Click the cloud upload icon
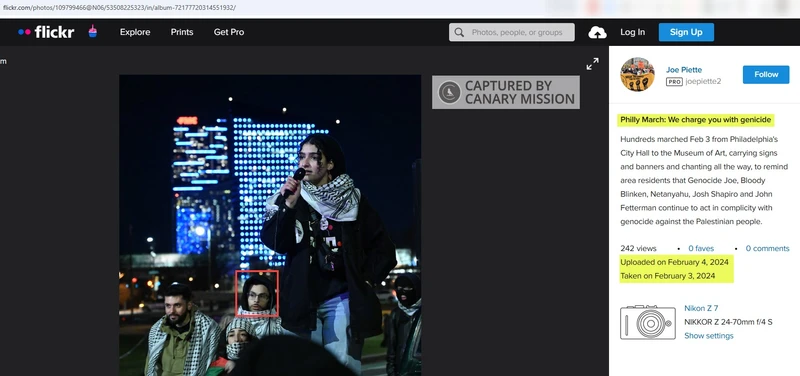This screenshot has height=376, width=800. [x=597, y=33]
